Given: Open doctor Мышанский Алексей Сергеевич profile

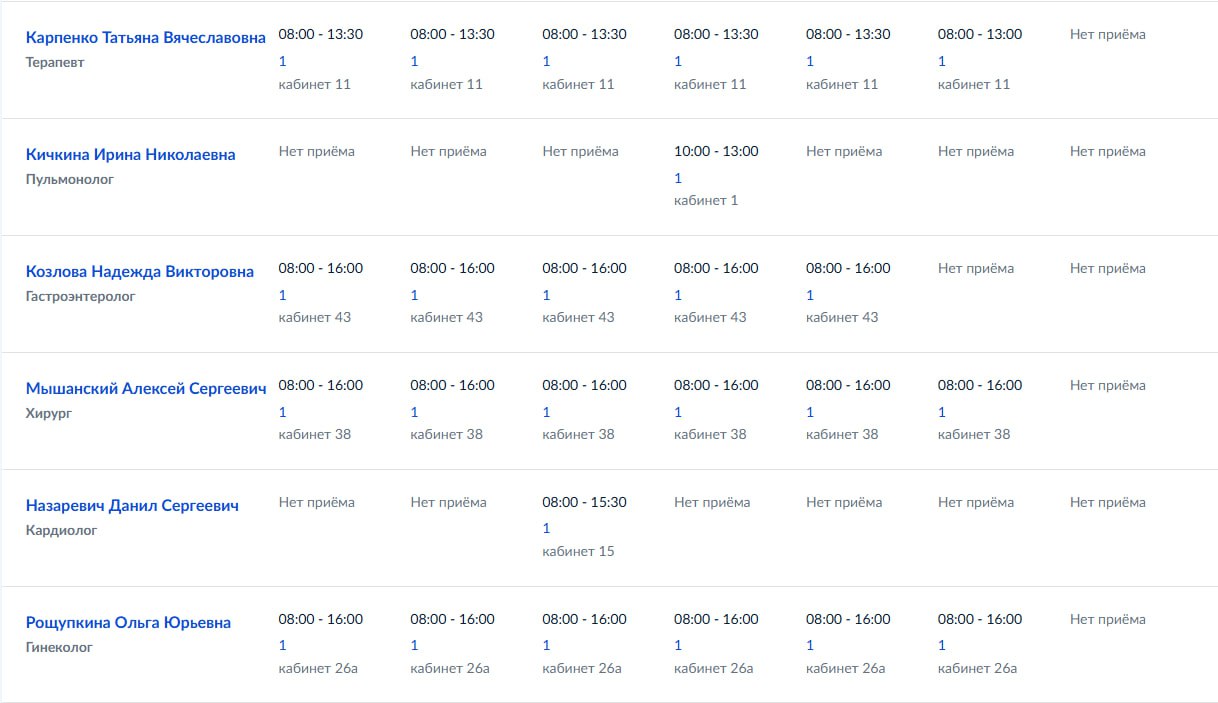Looking at the screenshot, I should pyautogui.click(x=146, y=388).
